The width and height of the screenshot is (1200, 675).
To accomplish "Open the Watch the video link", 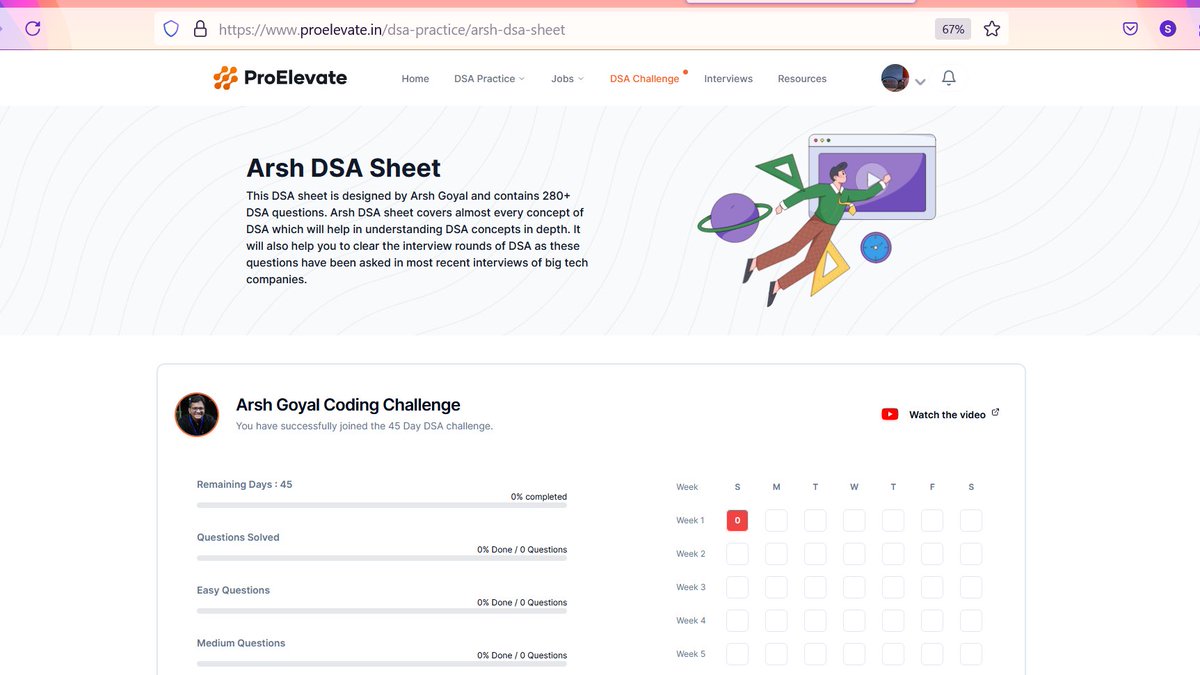I will pyautogui.click(x=947, y=414).
